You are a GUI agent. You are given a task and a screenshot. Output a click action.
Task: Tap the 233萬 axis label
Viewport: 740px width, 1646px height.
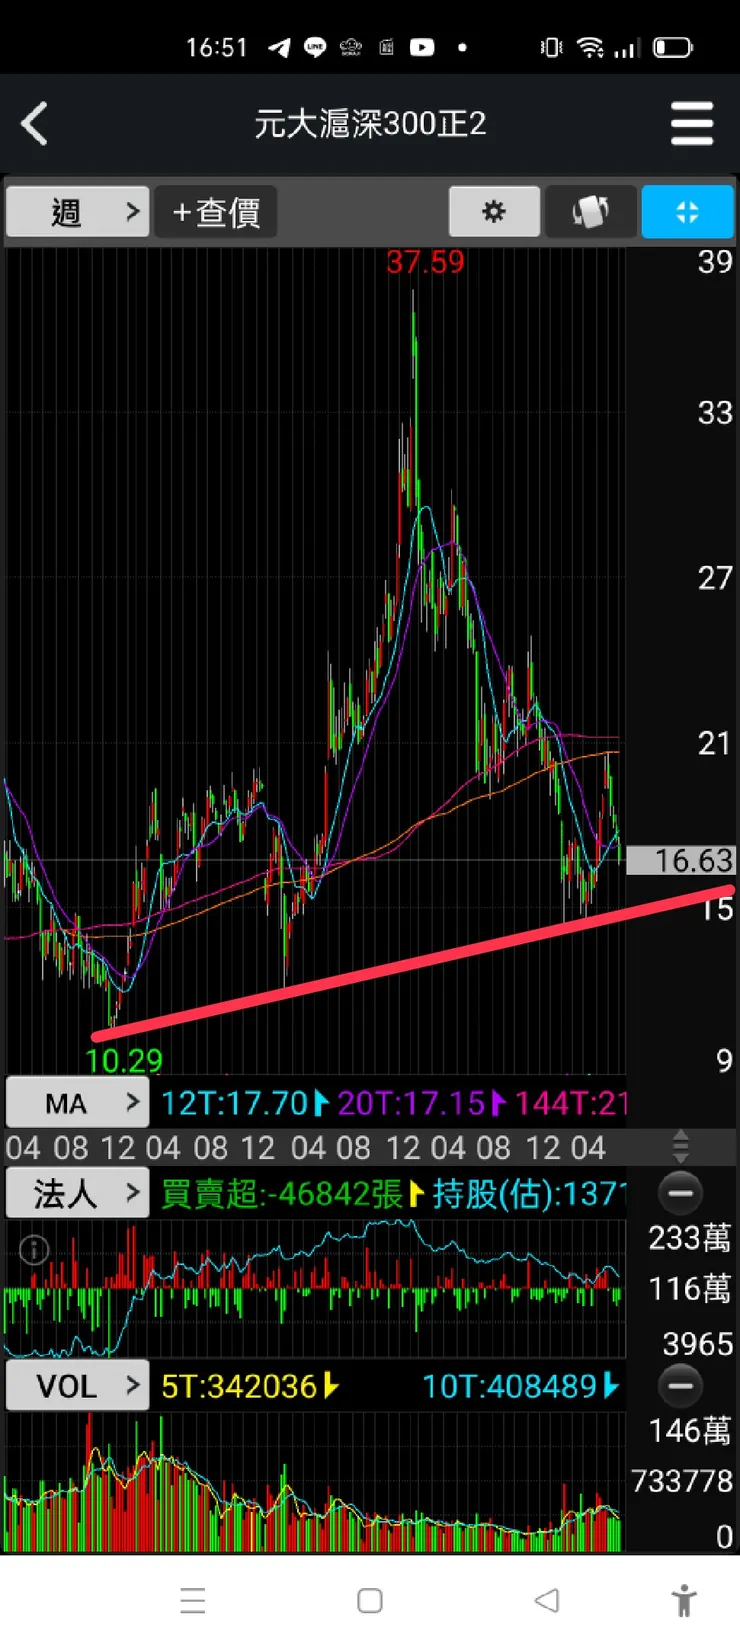[x=690, y=1238]
